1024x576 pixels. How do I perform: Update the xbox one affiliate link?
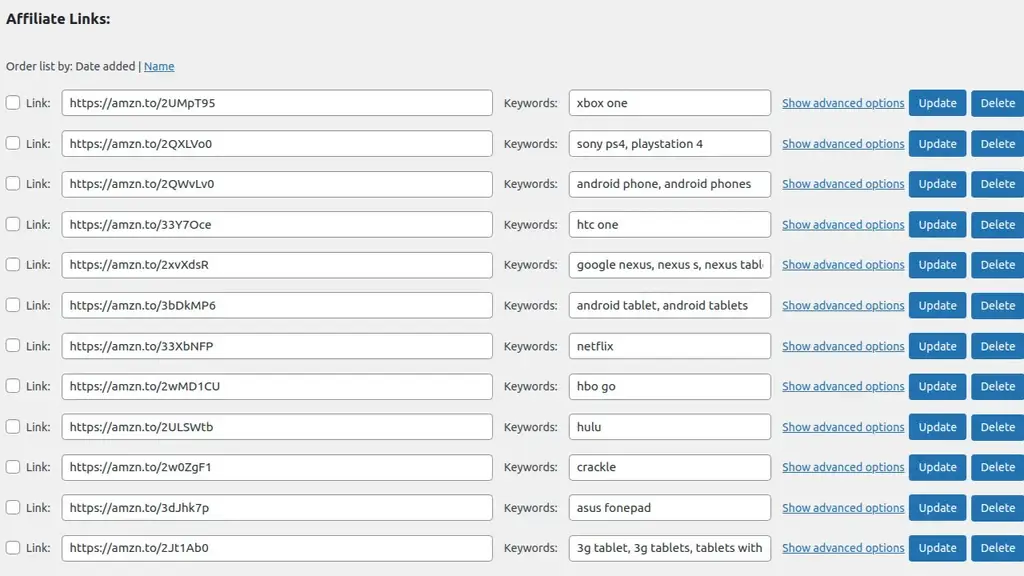pyautogui.click(x=937, y=103)
